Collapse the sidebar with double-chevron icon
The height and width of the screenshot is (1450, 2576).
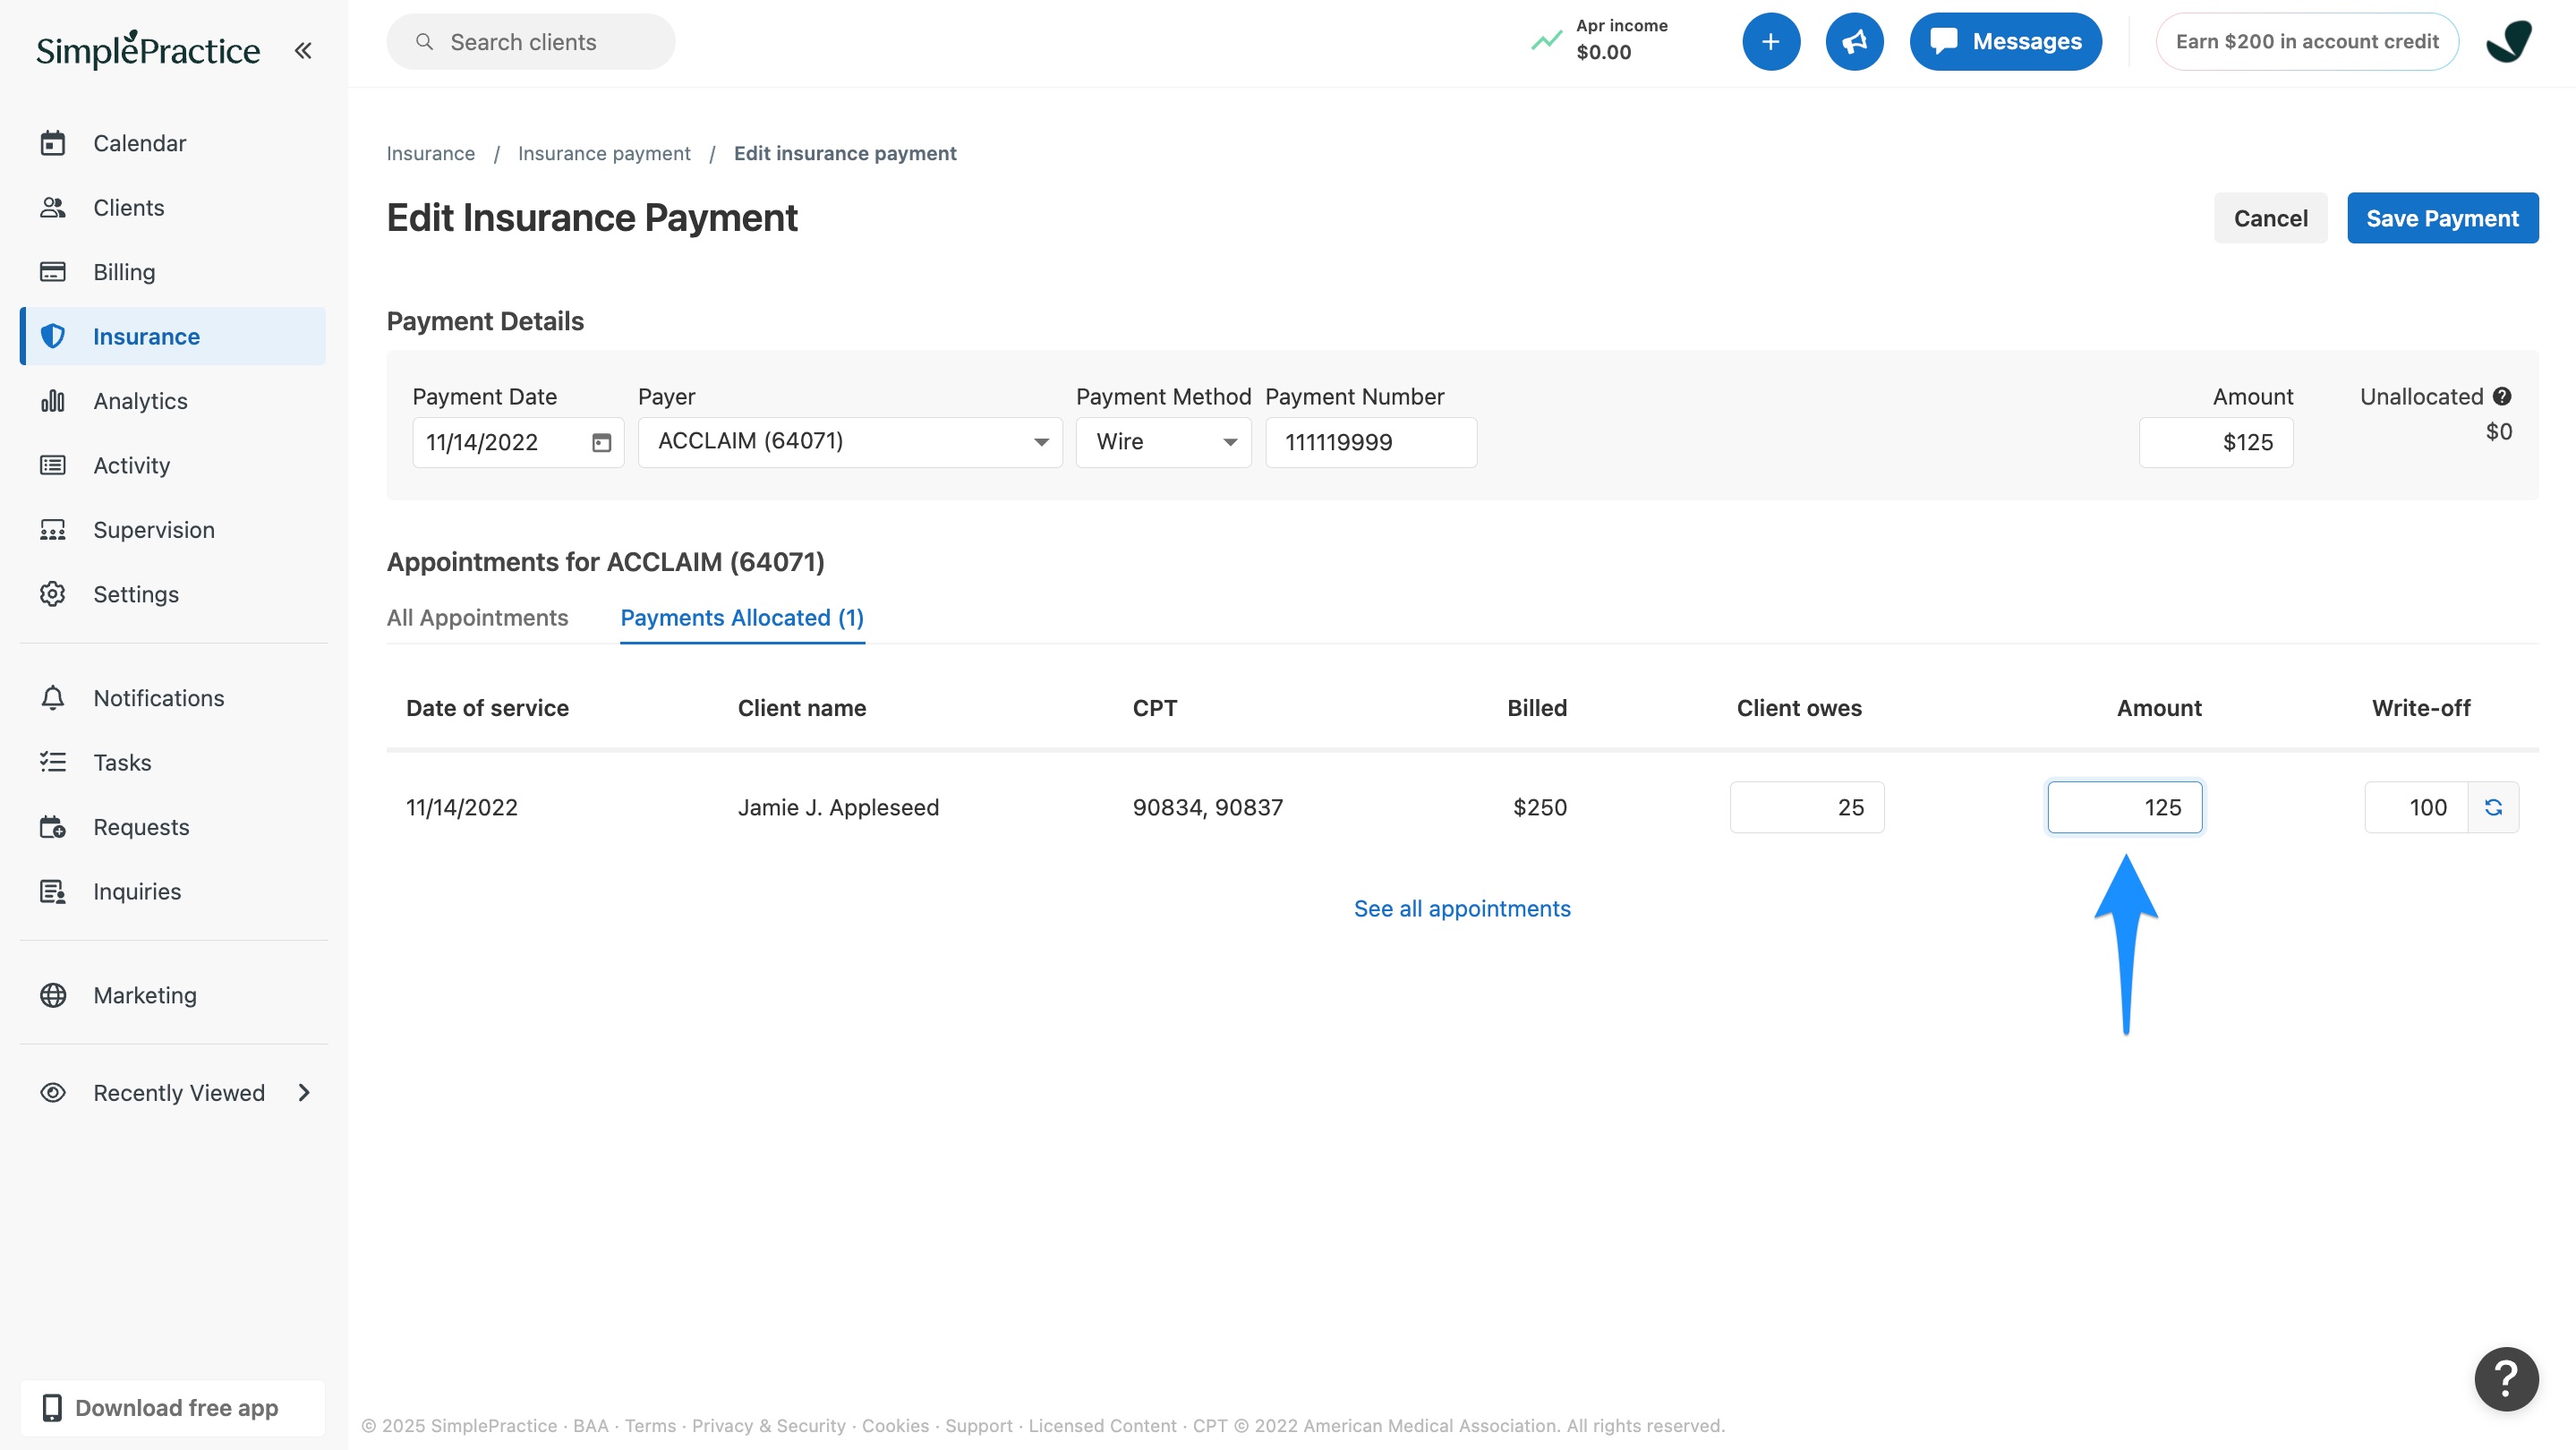pyautogui.click(x=303, y=50)
